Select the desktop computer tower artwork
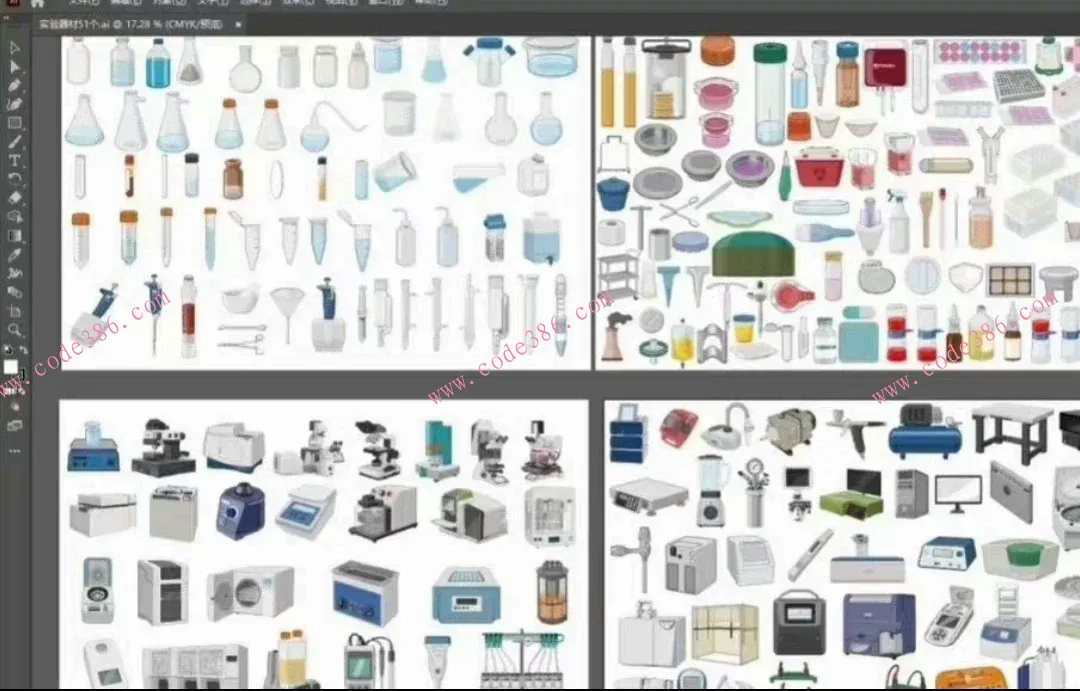Screen dimensions: 1080x691 pos(911,493)
